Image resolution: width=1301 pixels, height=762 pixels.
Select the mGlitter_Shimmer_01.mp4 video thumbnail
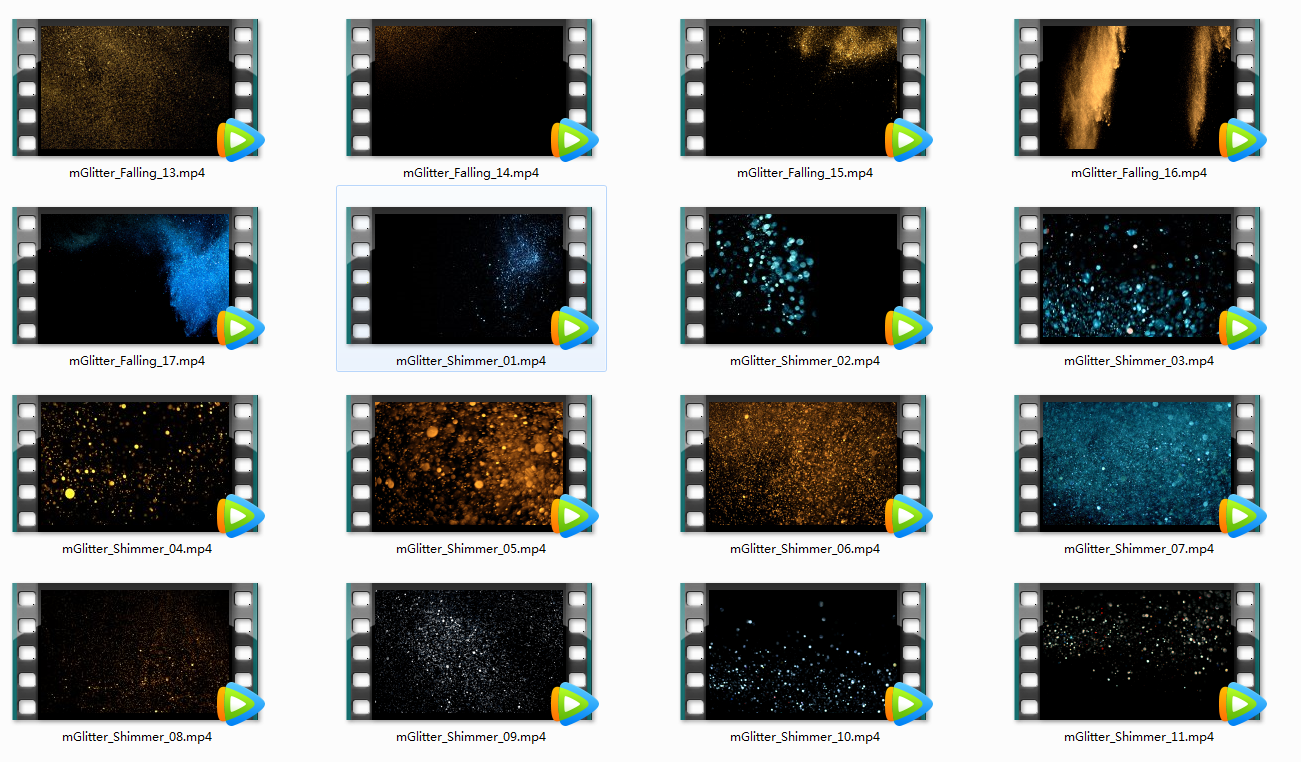click(470, 276)
